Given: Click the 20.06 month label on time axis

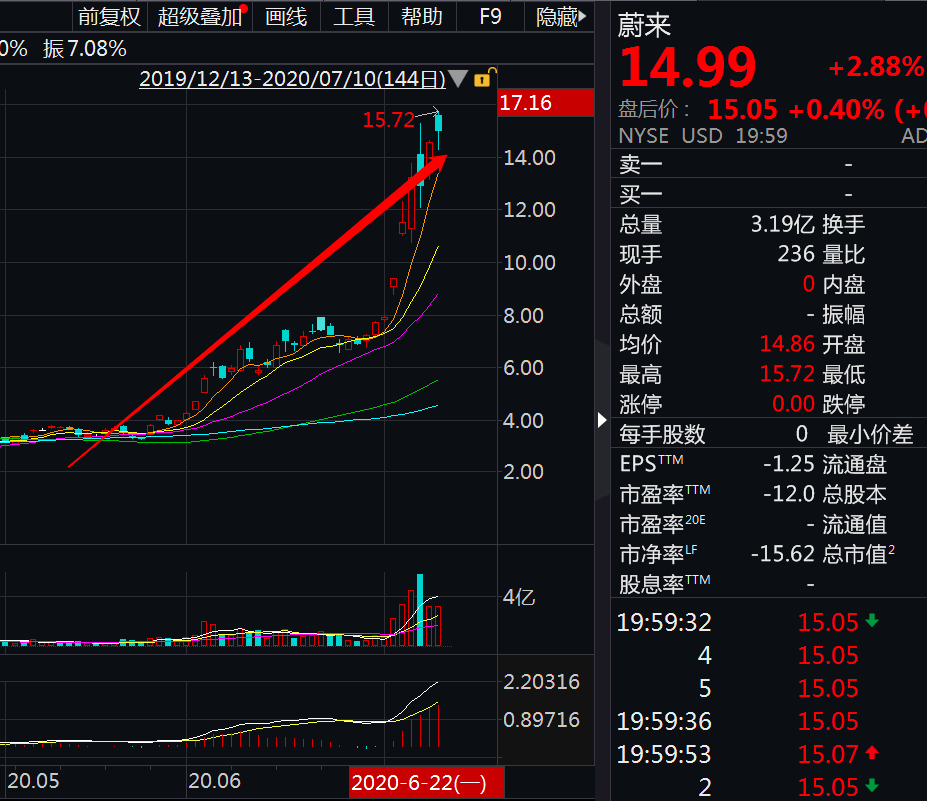Looking at the screenshot, I should pos(215,781).
